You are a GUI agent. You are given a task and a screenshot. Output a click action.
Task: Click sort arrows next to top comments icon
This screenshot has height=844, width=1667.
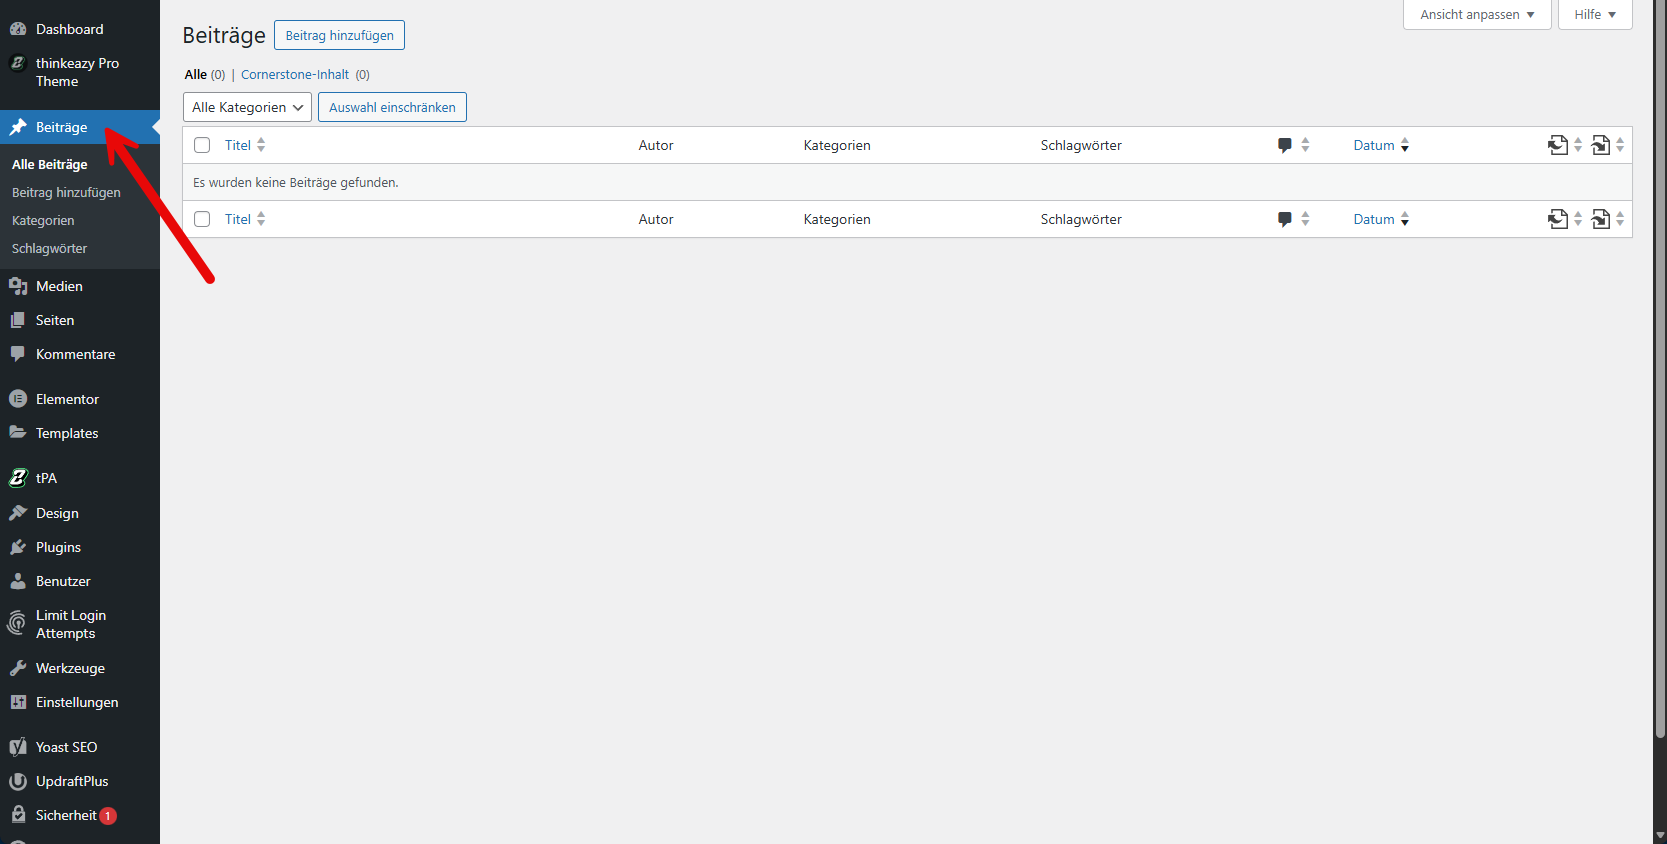pos(1305,145)
